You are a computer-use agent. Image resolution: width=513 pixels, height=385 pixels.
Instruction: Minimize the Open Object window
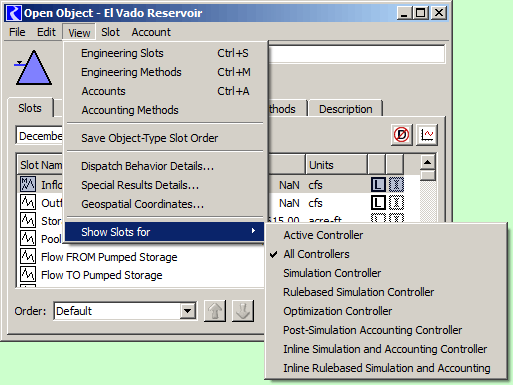pos(404,13)
